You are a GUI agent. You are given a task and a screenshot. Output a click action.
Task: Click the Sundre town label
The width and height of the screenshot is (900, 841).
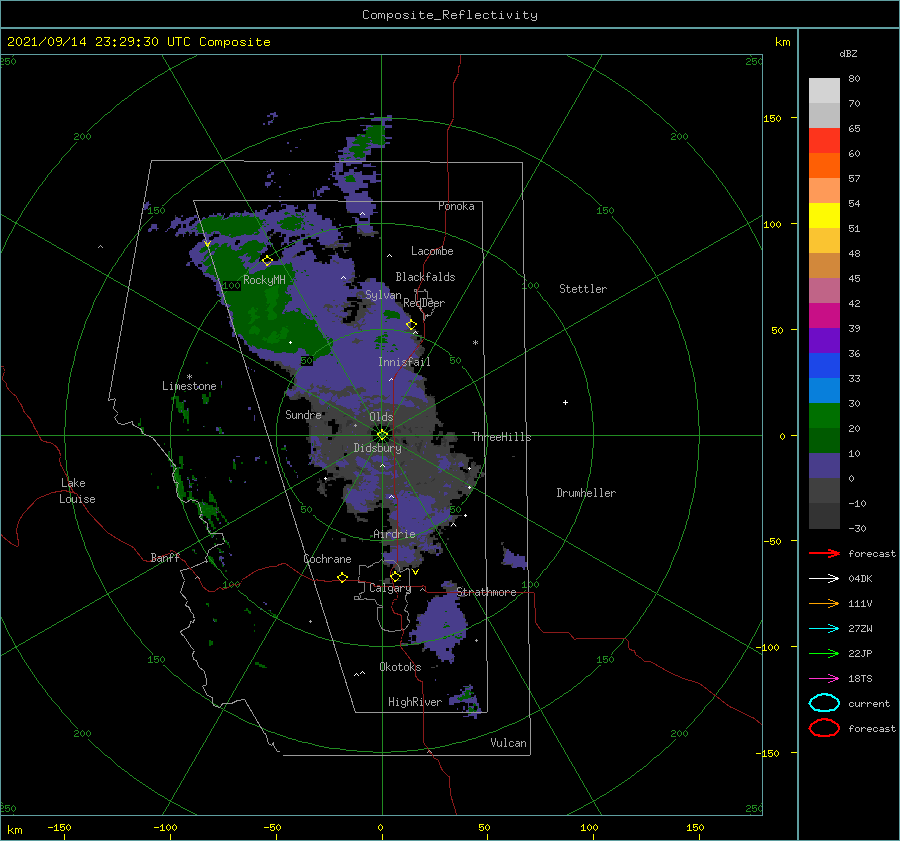(x=303, y=414)
